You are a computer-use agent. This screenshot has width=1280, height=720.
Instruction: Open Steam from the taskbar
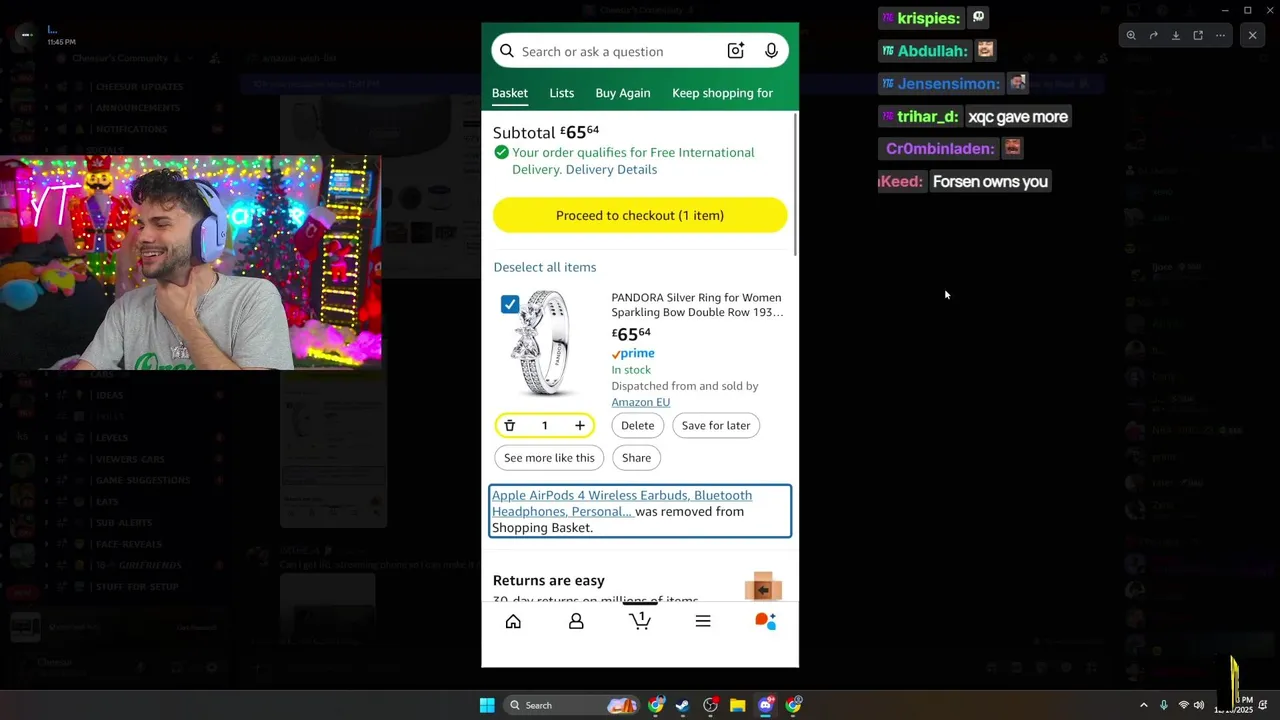pyautogui.click(x=682, y=705)
